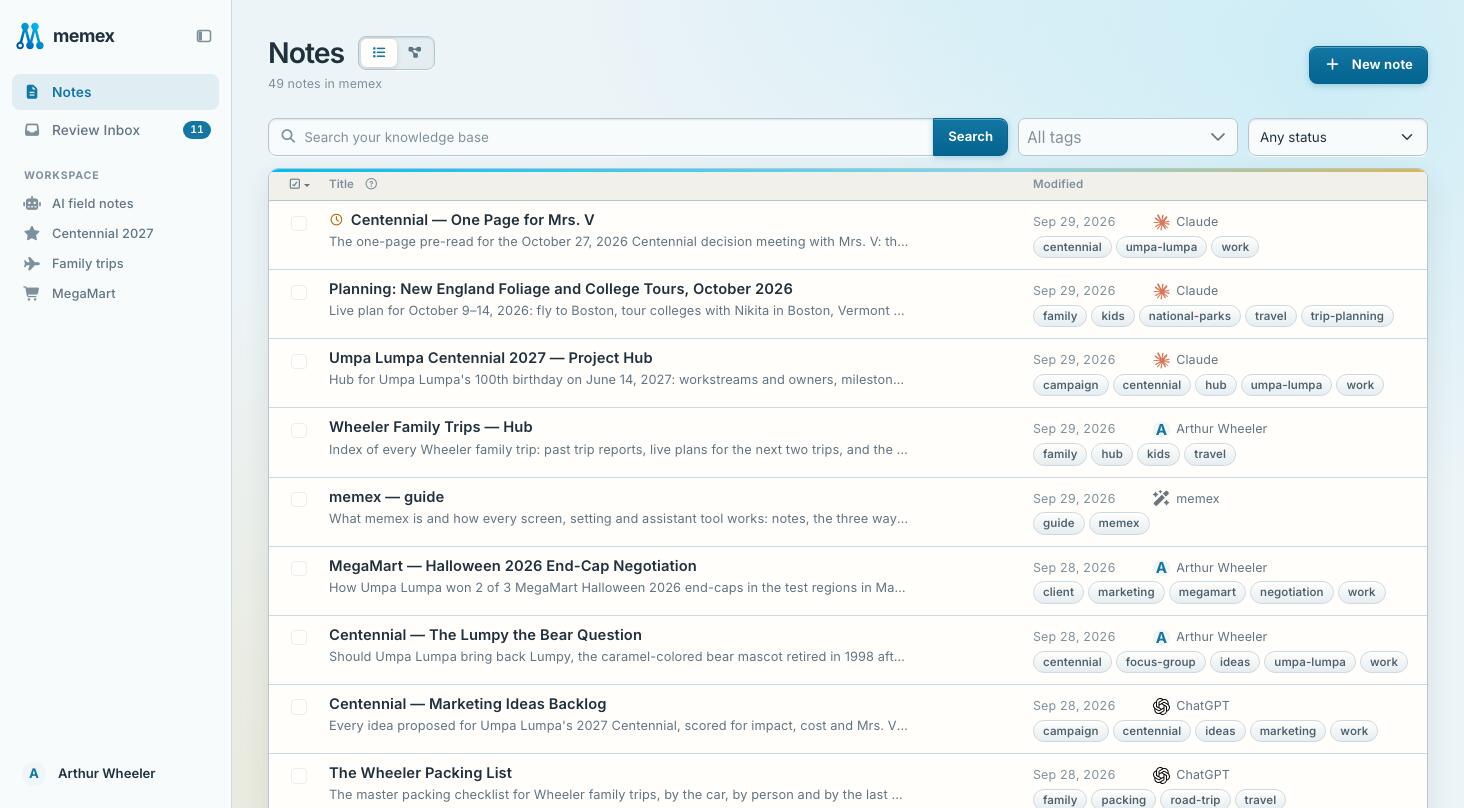Check the New England Foliage planning row
Image resolution: width=1464 pixels, height=808 pixels.
pyautogui.click(x=299, y=292)
